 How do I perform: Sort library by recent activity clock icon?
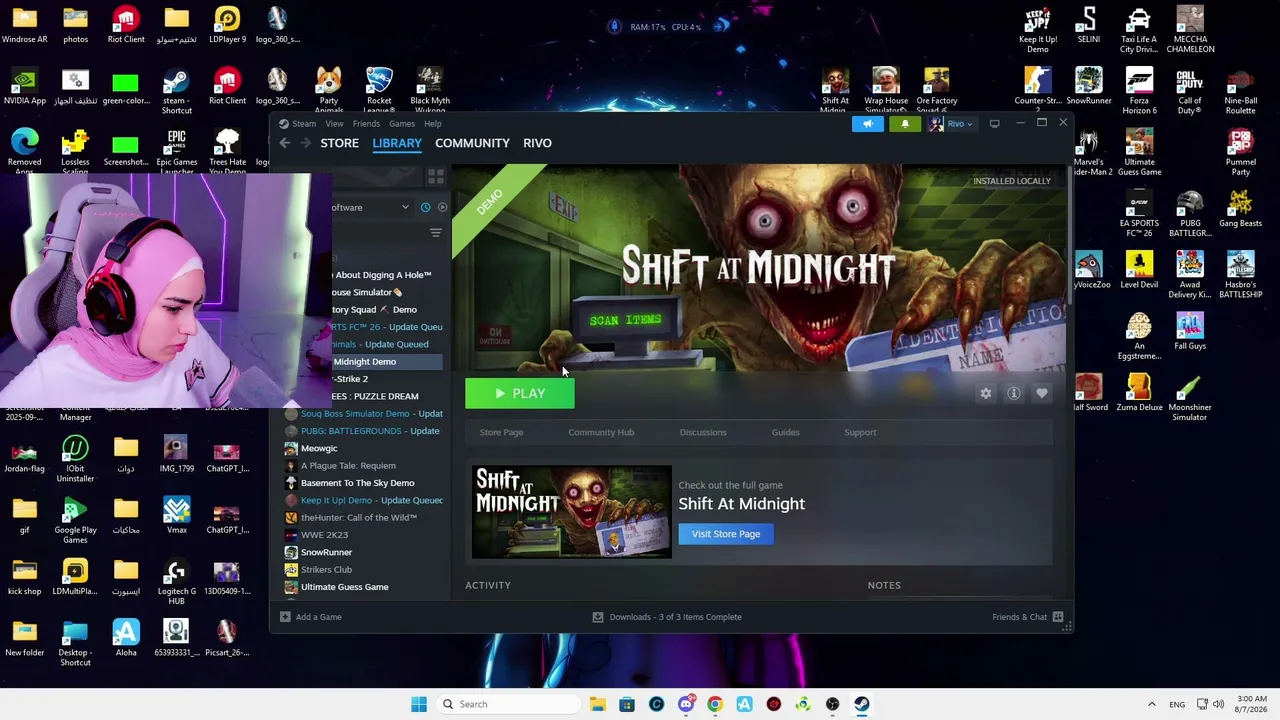tap(425, 207)
